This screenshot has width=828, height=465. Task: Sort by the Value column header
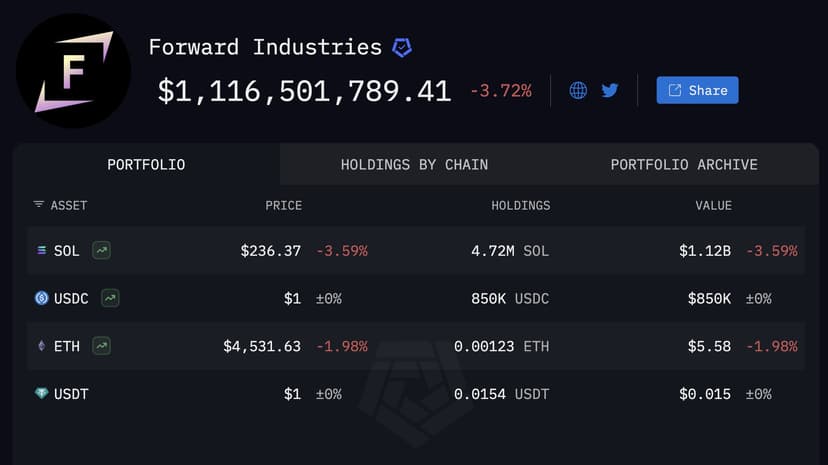coord(714,206)
